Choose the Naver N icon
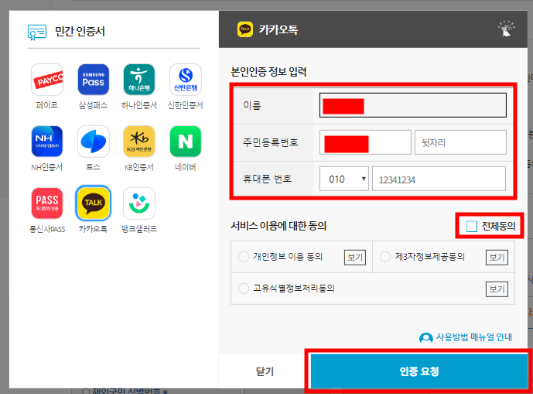The image size is (533, 394). [x=185, y=141]
